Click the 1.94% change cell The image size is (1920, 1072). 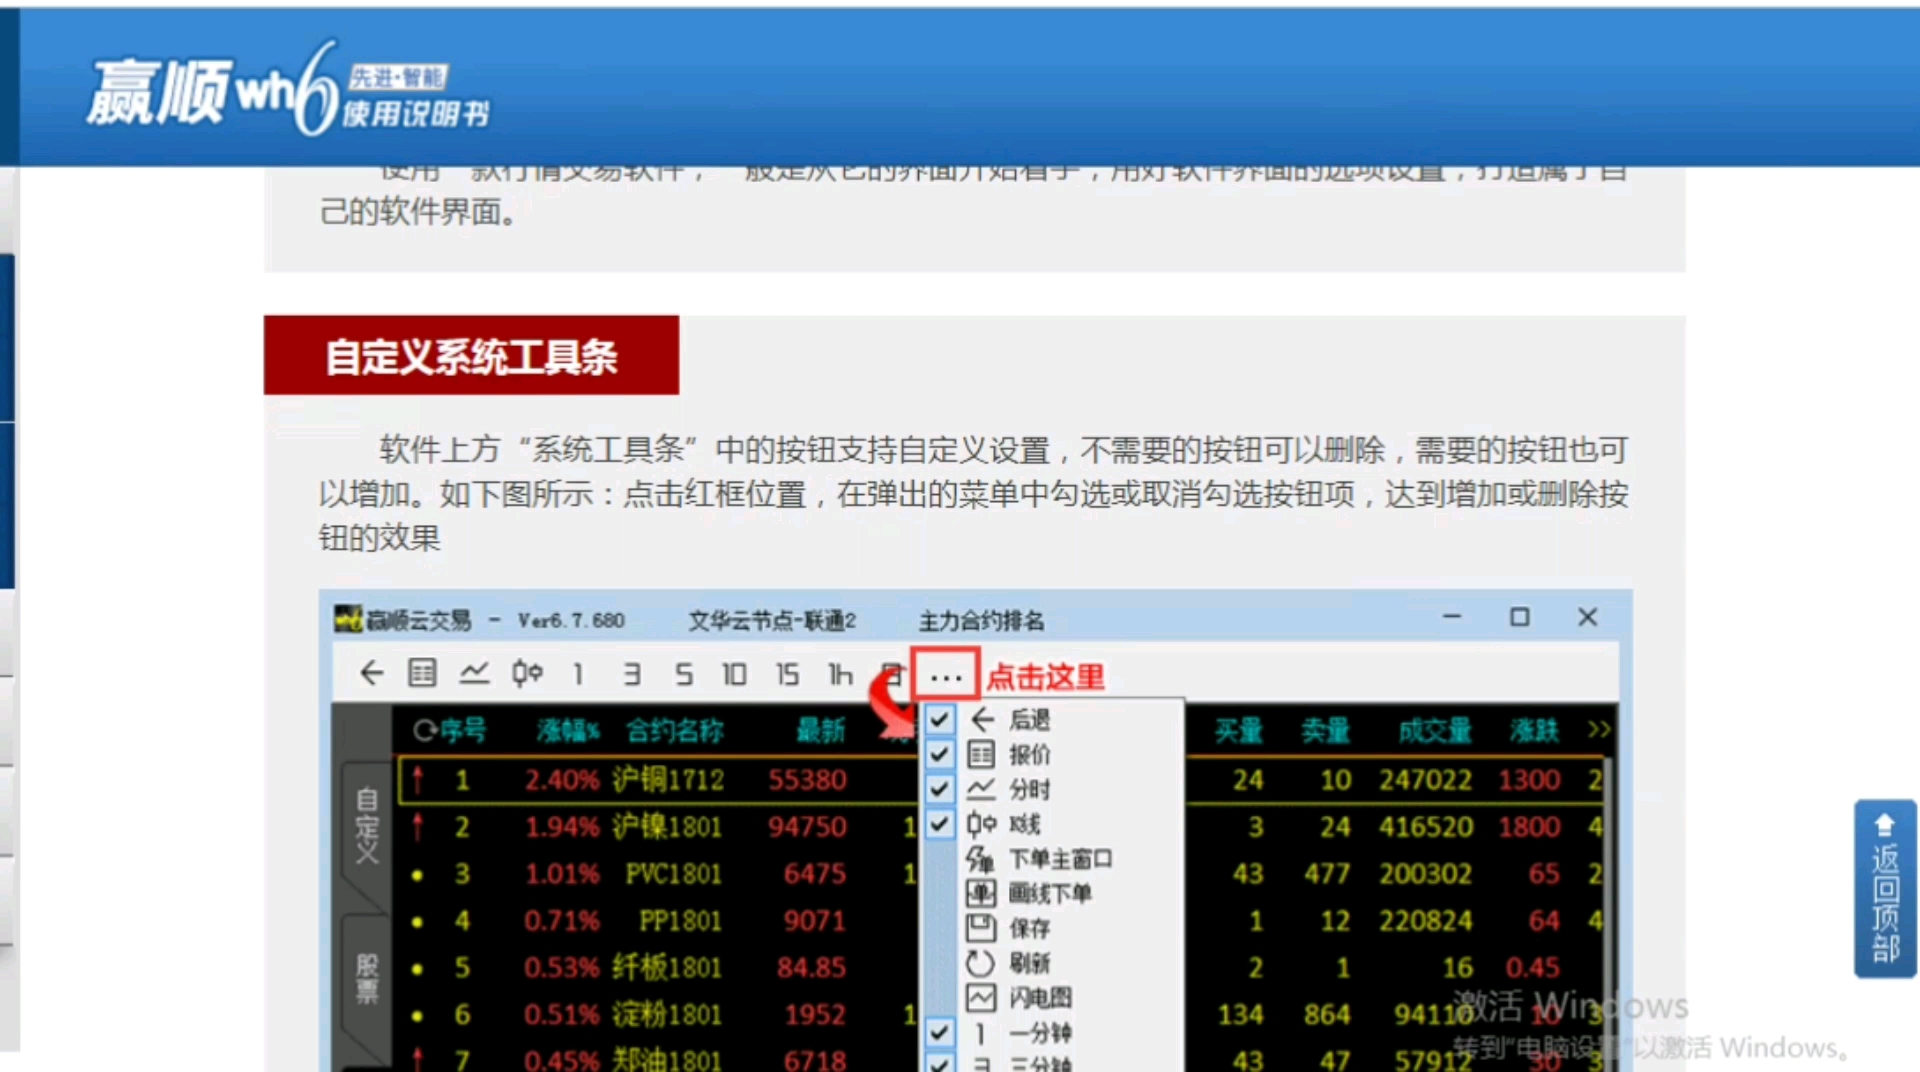[x=562, y=827]
